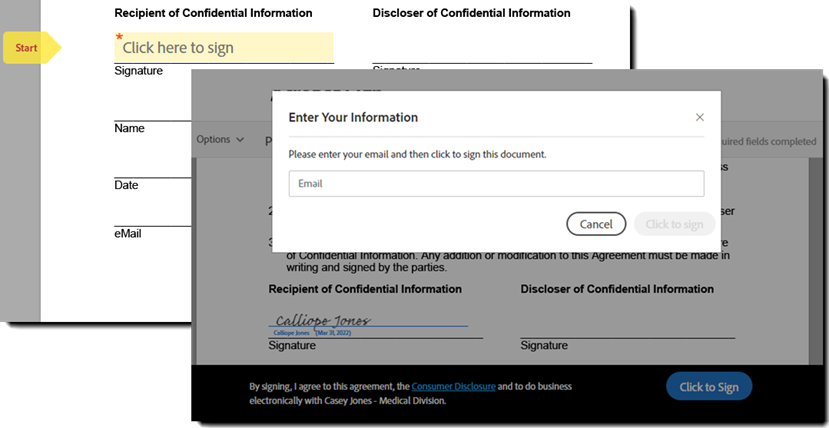Click the 'Enter Your Information' dialog title
The width and height of the screenshot is (829, 428).
pos(353,117)
